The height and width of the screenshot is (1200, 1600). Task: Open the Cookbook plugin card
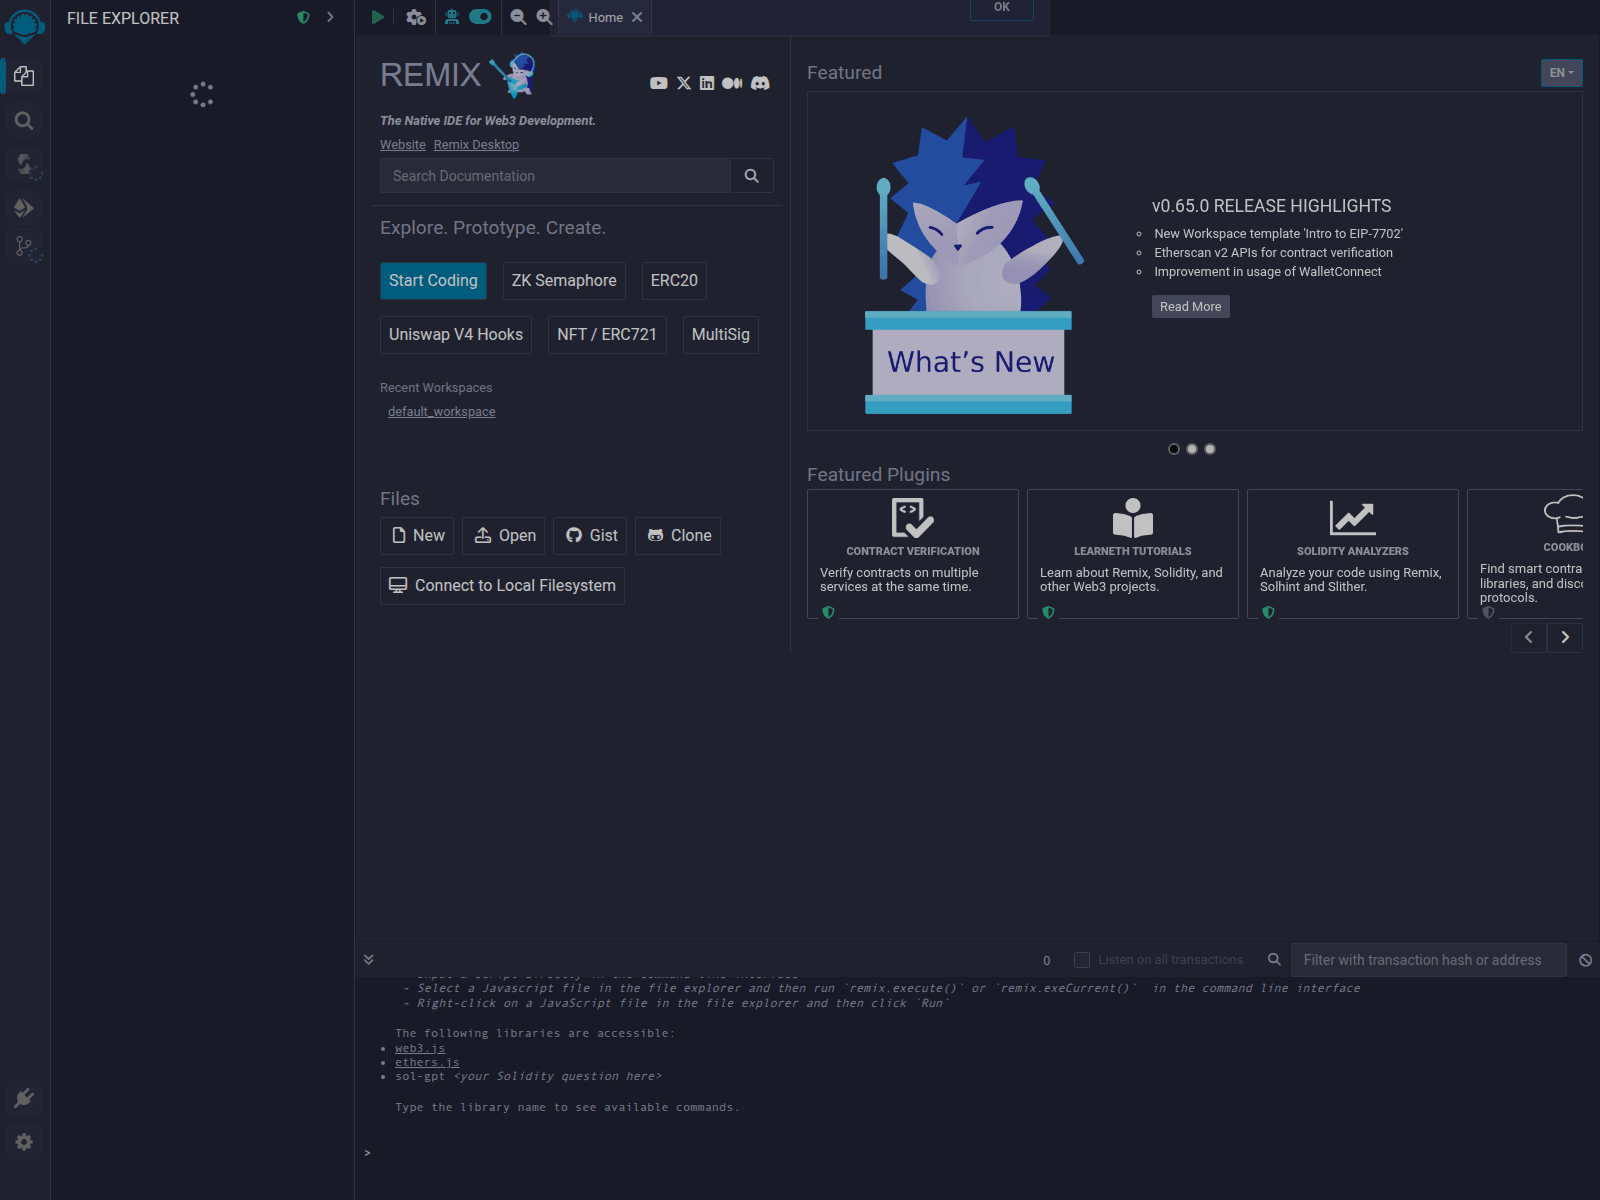[x=1526, y=554]
